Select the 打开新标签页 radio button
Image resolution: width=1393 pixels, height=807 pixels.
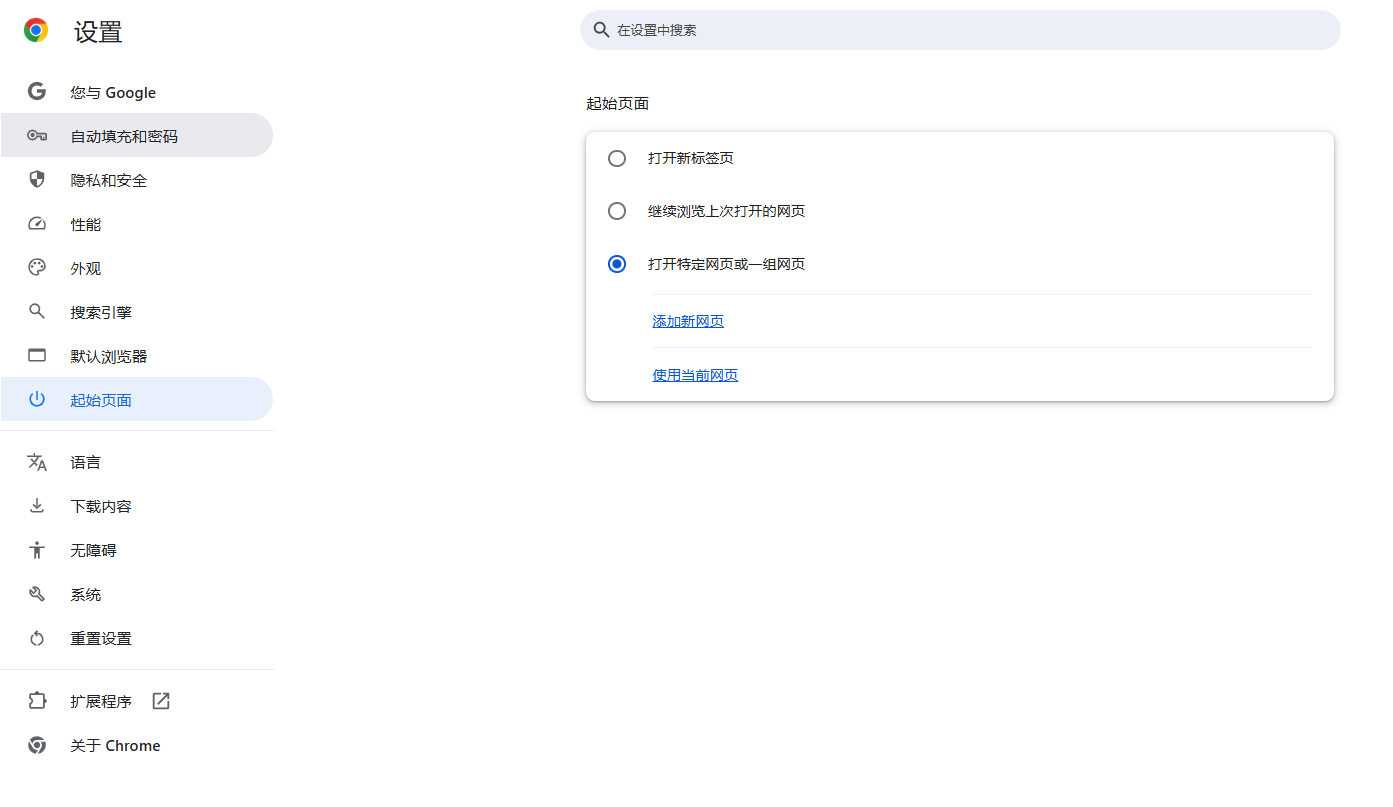point(617,158)
